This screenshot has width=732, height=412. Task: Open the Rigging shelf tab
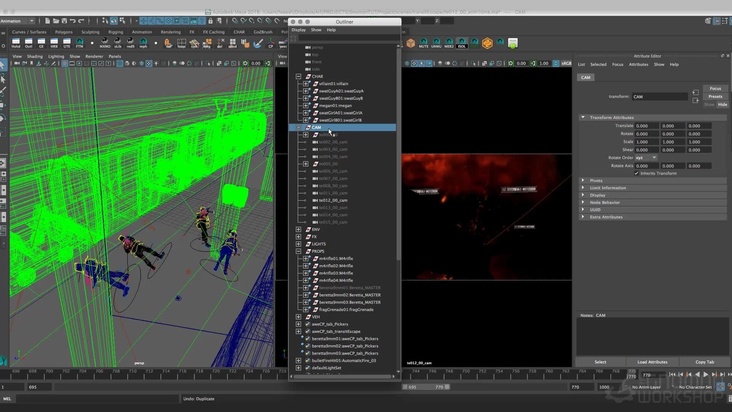click(x=117, y=31)
